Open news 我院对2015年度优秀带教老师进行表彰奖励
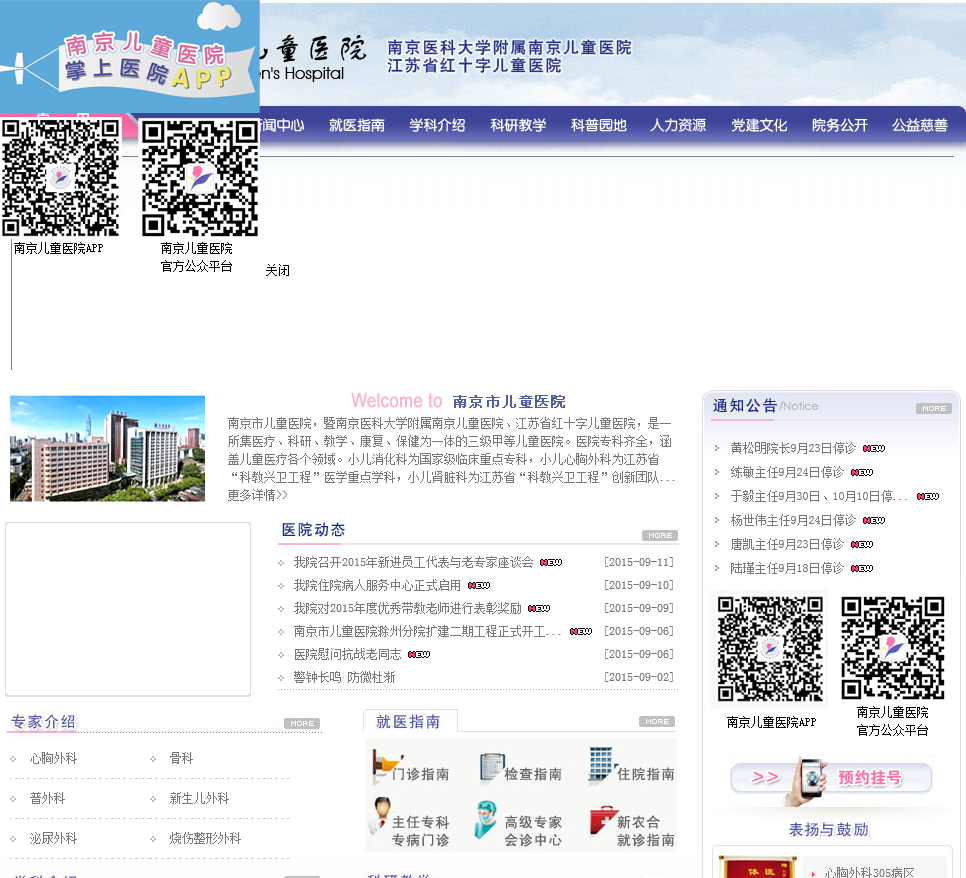Screen dimensions: 966x878 407,609
